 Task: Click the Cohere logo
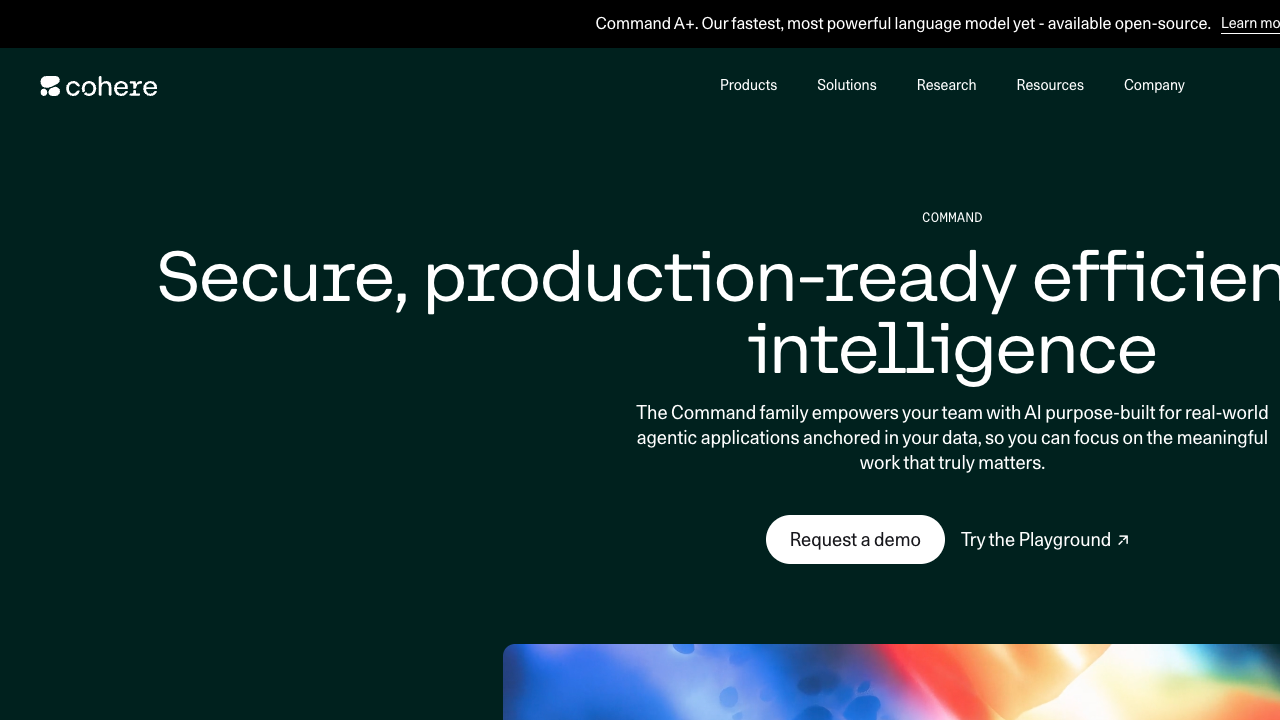(x=99, y=86)
